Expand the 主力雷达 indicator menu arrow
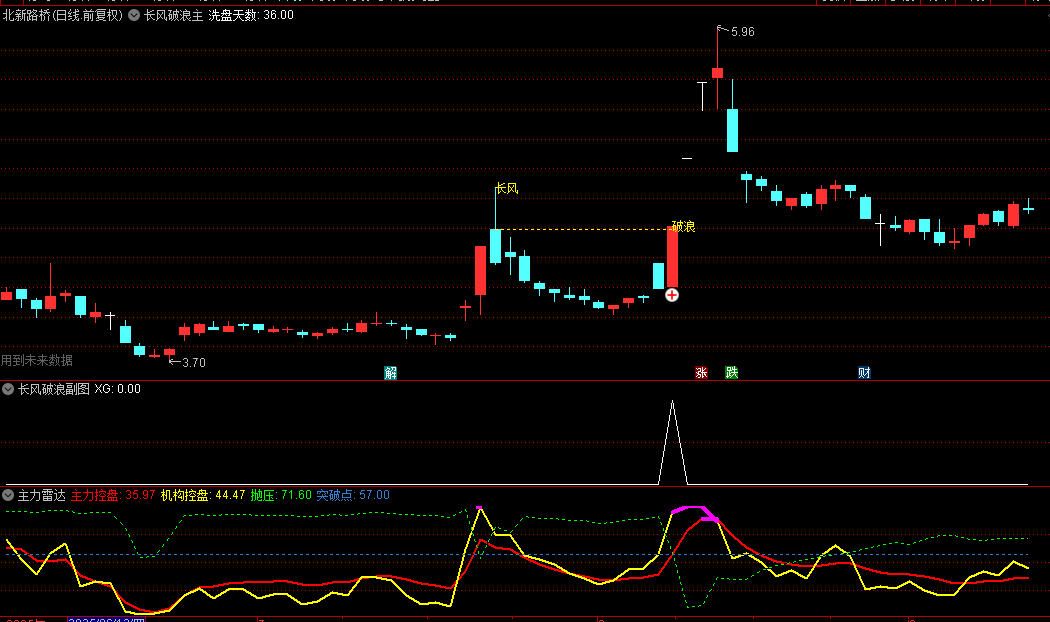The height and width of the screenshot is (622, 1050). point(8,495)
